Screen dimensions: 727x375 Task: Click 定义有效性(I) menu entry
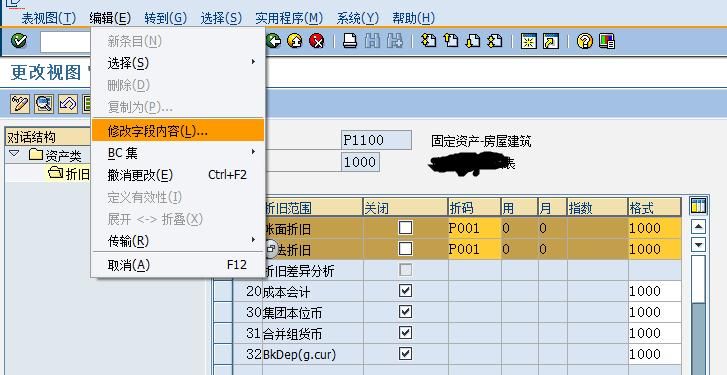[178, 197]
